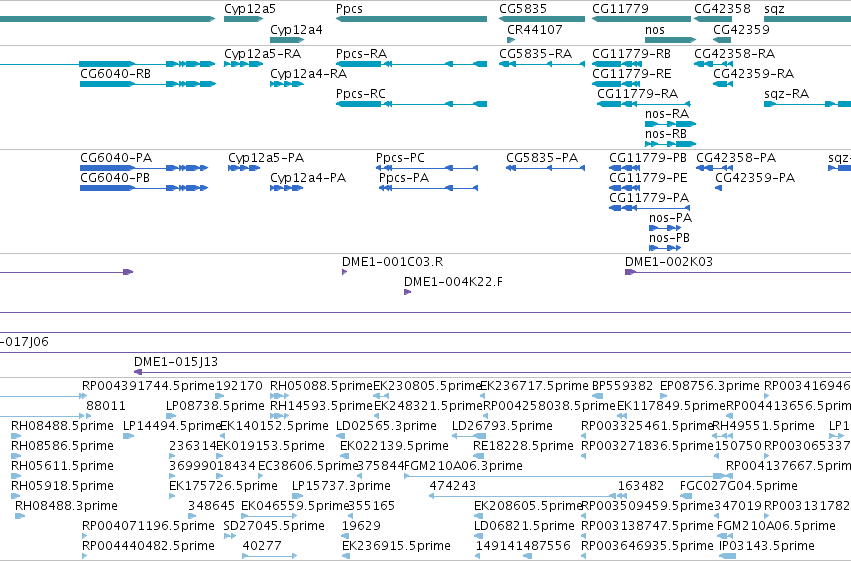Select the CG6040-RB transcript
Screen dimensions: 851x561
click(148, 84)
